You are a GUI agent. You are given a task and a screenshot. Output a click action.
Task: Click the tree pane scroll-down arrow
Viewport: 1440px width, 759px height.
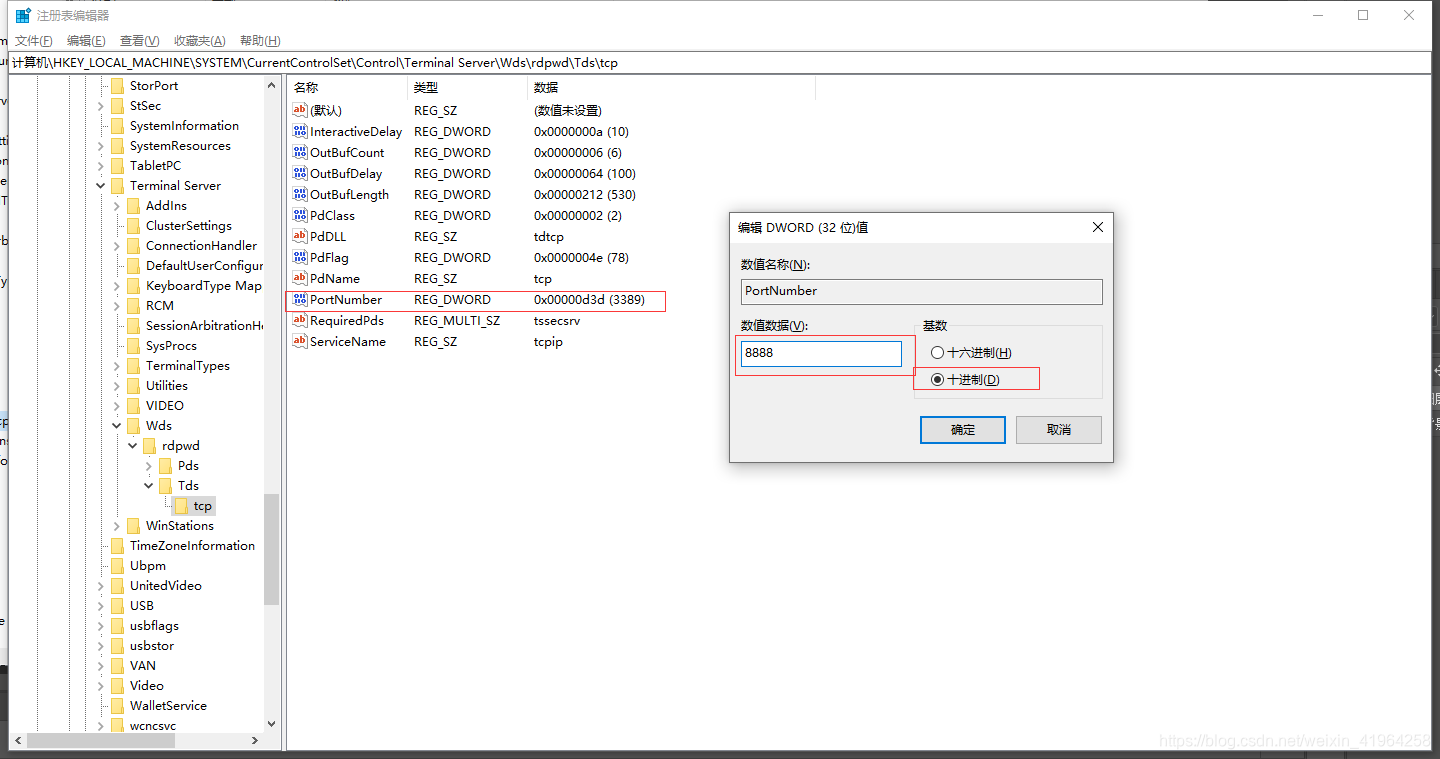(271, 723)
